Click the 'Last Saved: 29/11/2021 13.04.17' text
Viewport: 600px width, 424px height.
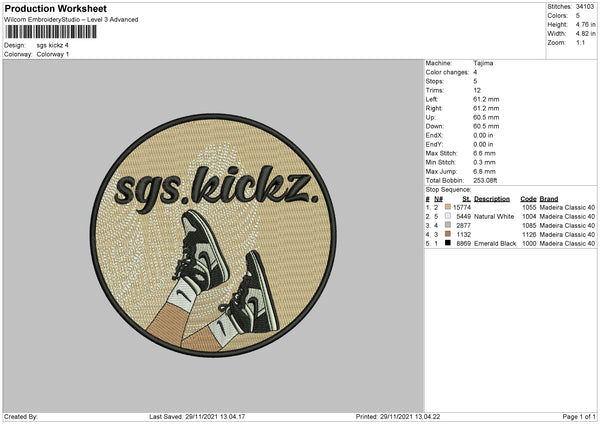click(197, 417)
